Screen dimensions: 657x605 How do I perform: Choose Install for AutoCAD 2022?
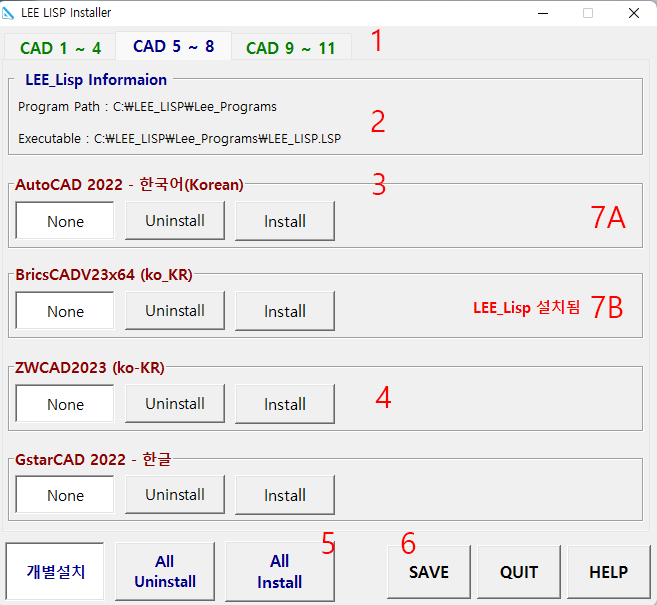285,221
